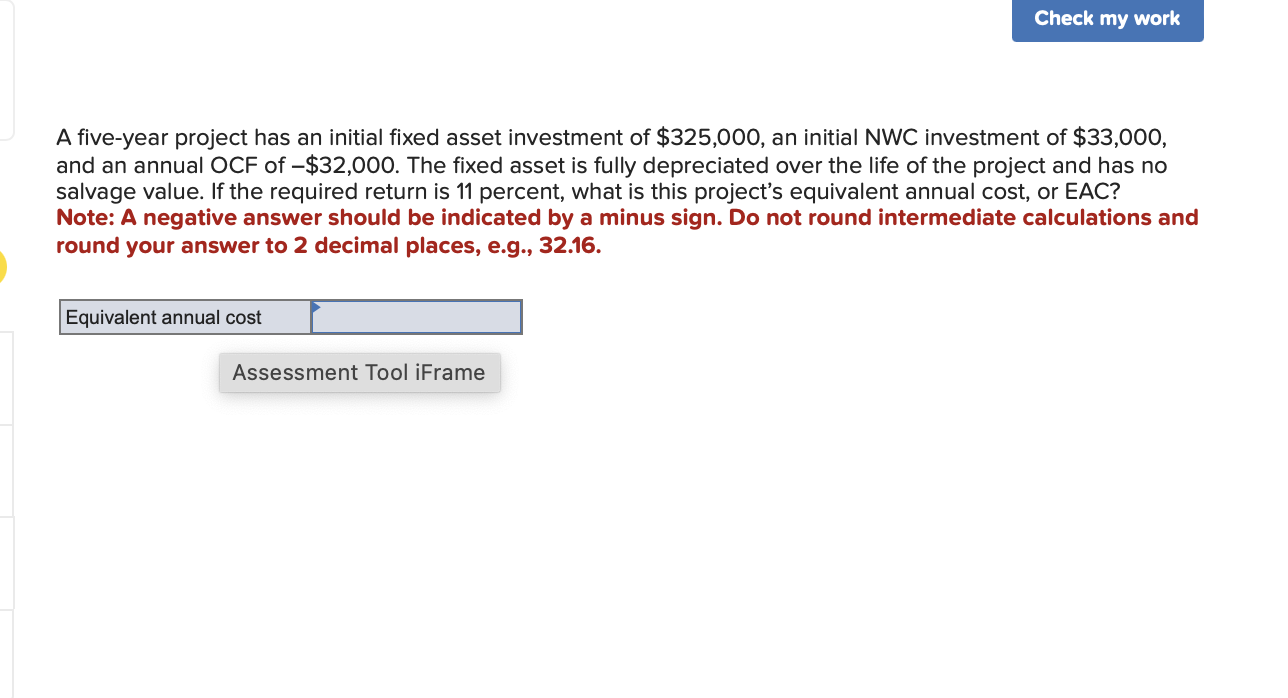Viewport: 1288px width, 698px height.
Task: Click the third sidebar panel on the left edge
Action: (6, 470)
